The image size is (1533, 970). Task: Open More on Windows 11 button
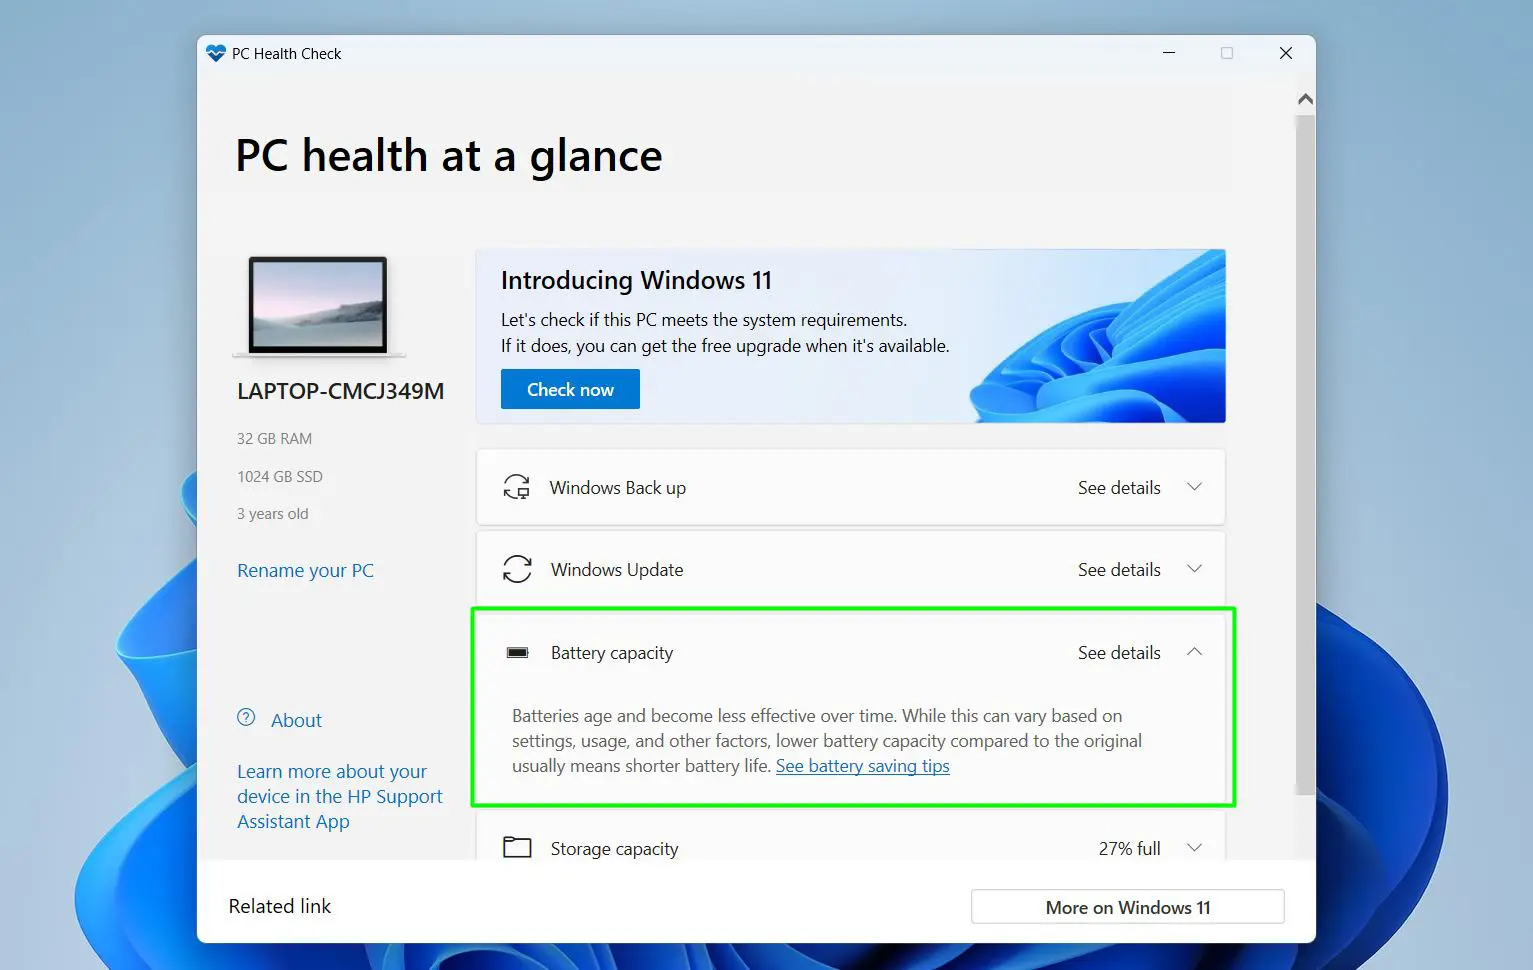(x=1127, y=907)
